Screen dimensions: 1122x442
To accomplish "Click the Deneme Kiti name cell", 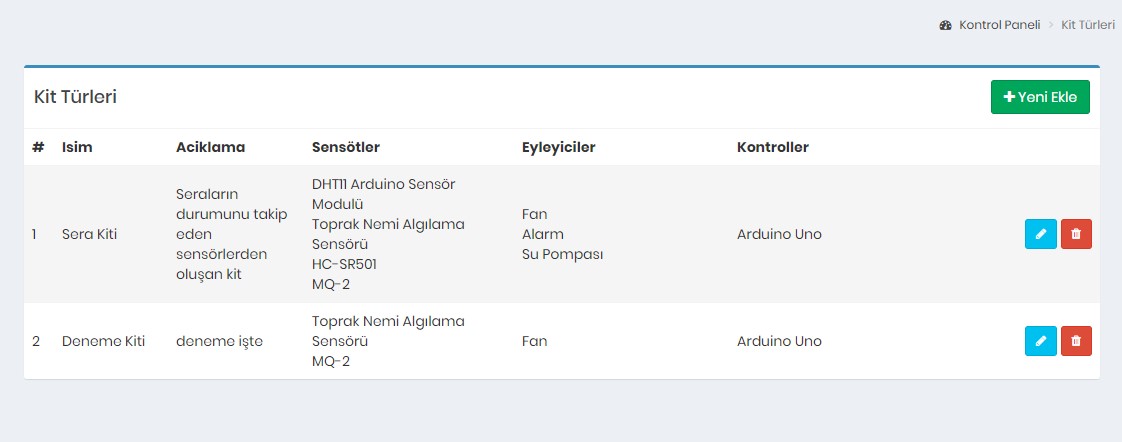I will click(x=103, y=341).
